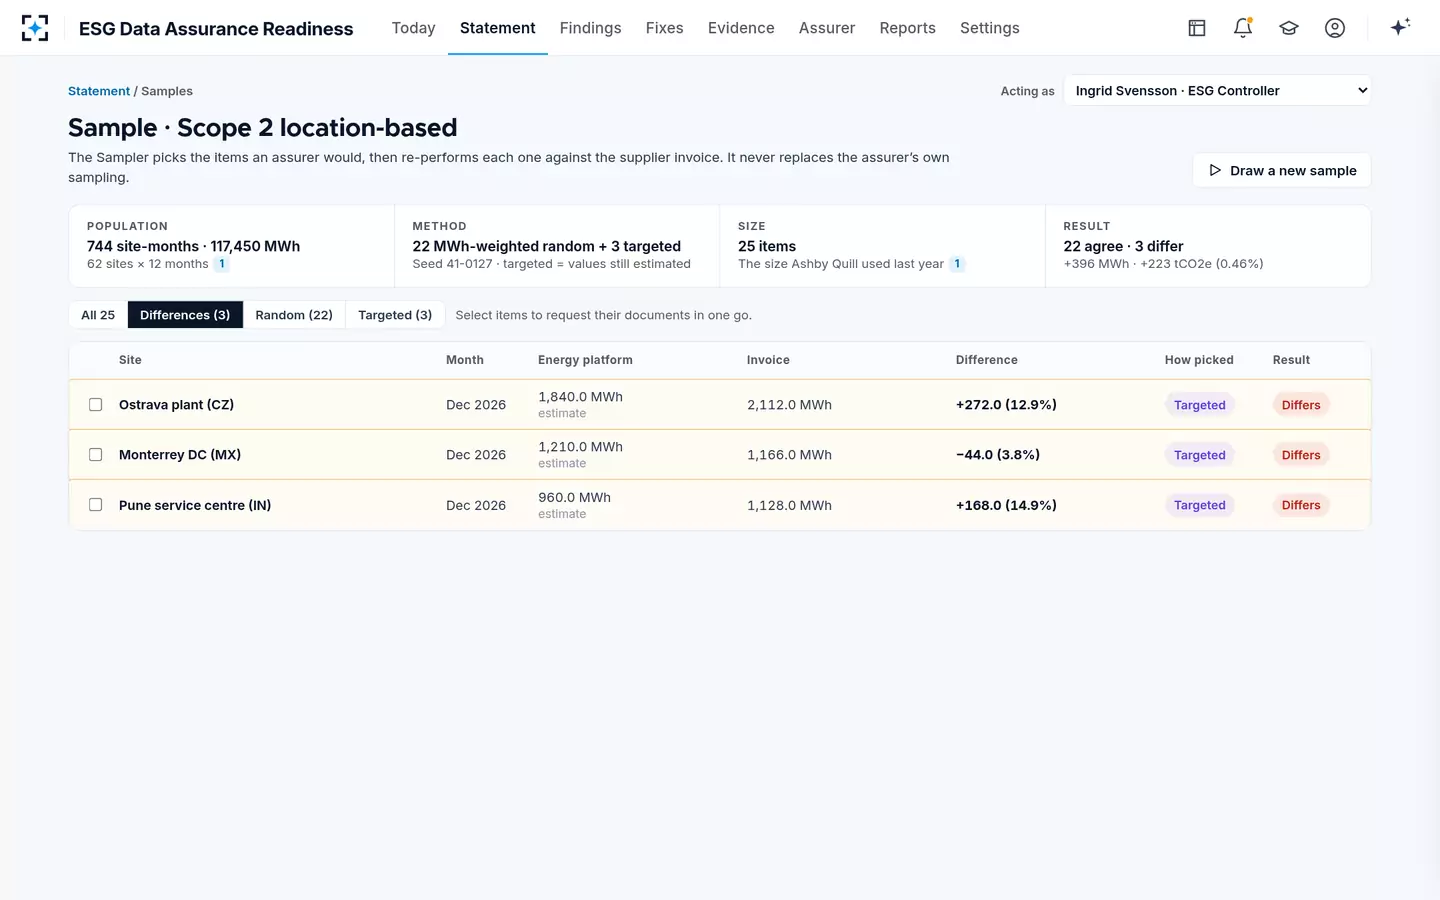Click the 744 site-months population figure
The height and width of the screenshot is (900, 1440).
coord(193,246)
